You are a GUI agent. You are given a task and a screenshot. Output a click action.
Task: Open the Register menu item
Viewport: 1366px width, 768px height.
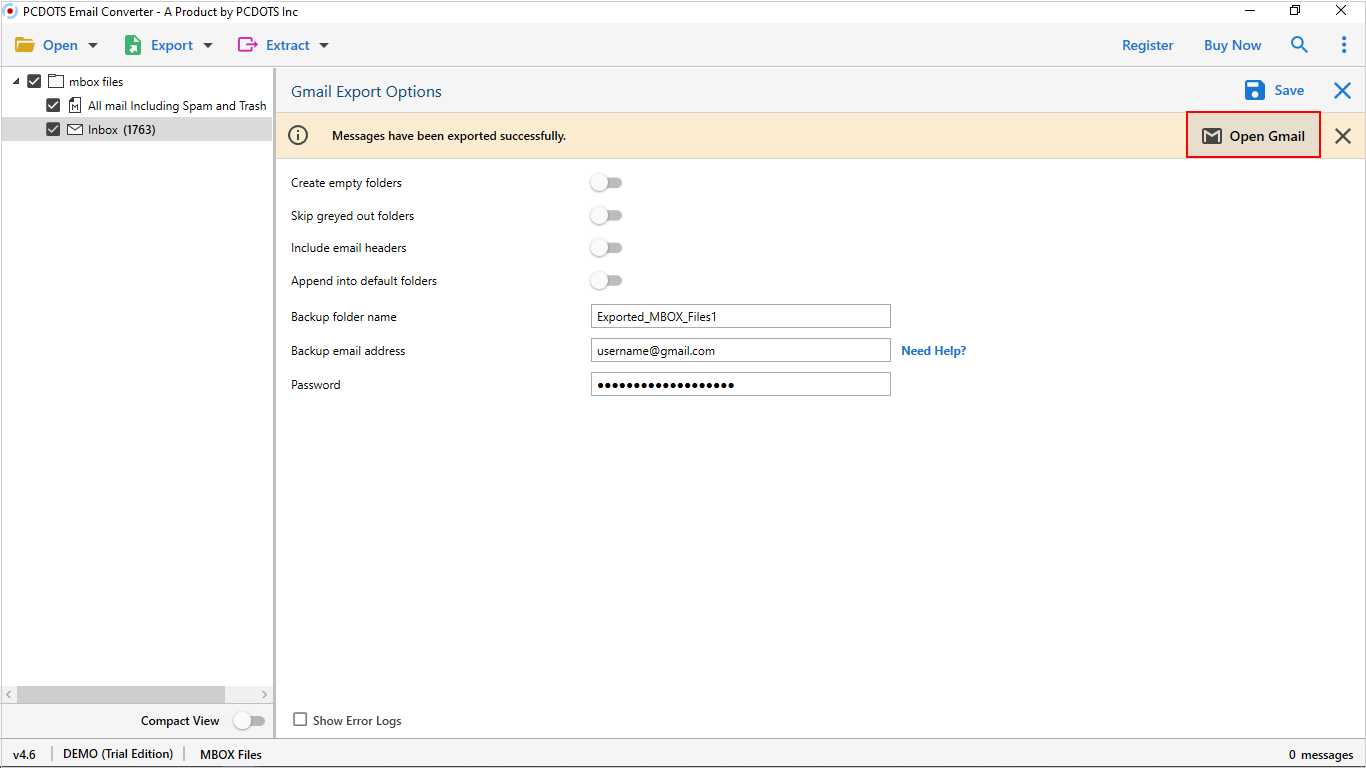(1148, 45)
